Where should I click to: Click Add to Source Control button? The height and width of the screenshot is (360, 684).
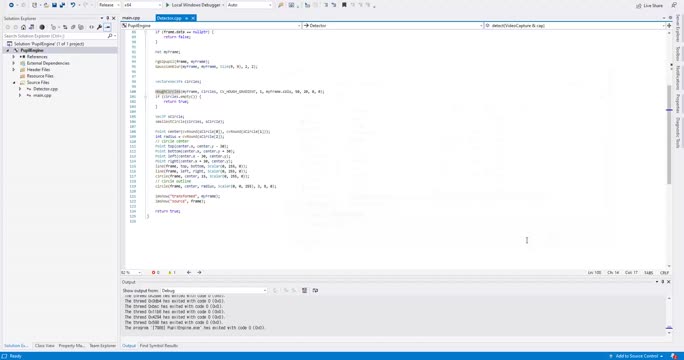[636, 356]
